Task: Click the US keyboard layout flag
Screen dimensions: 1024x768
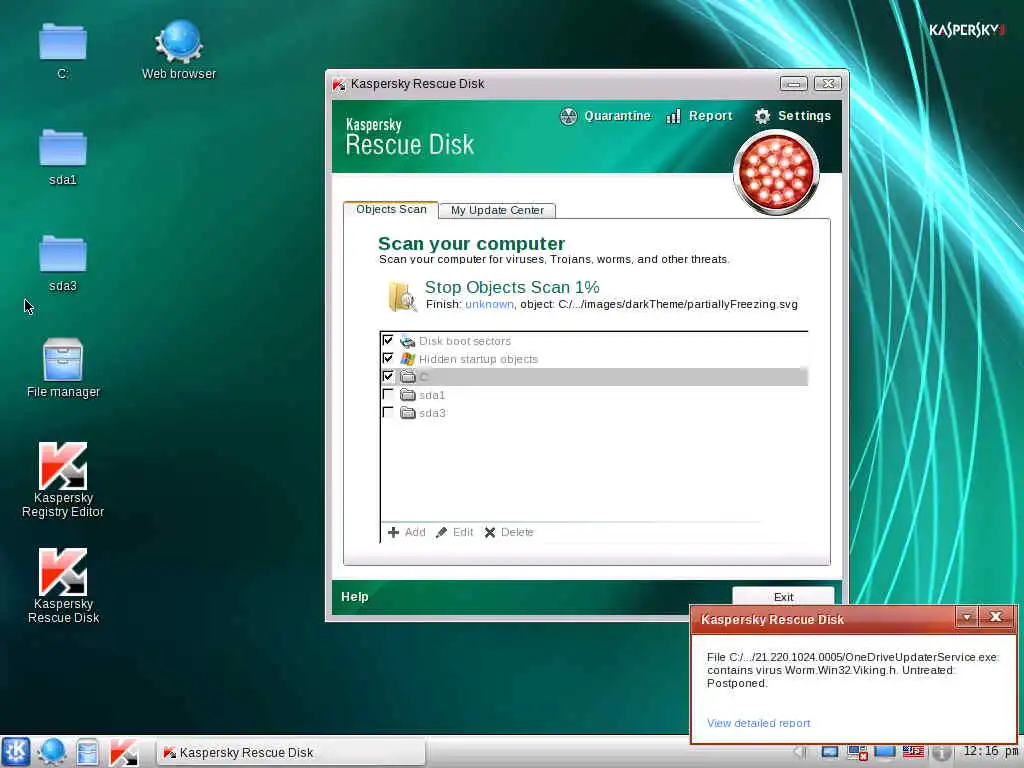Action: point(913,752)
